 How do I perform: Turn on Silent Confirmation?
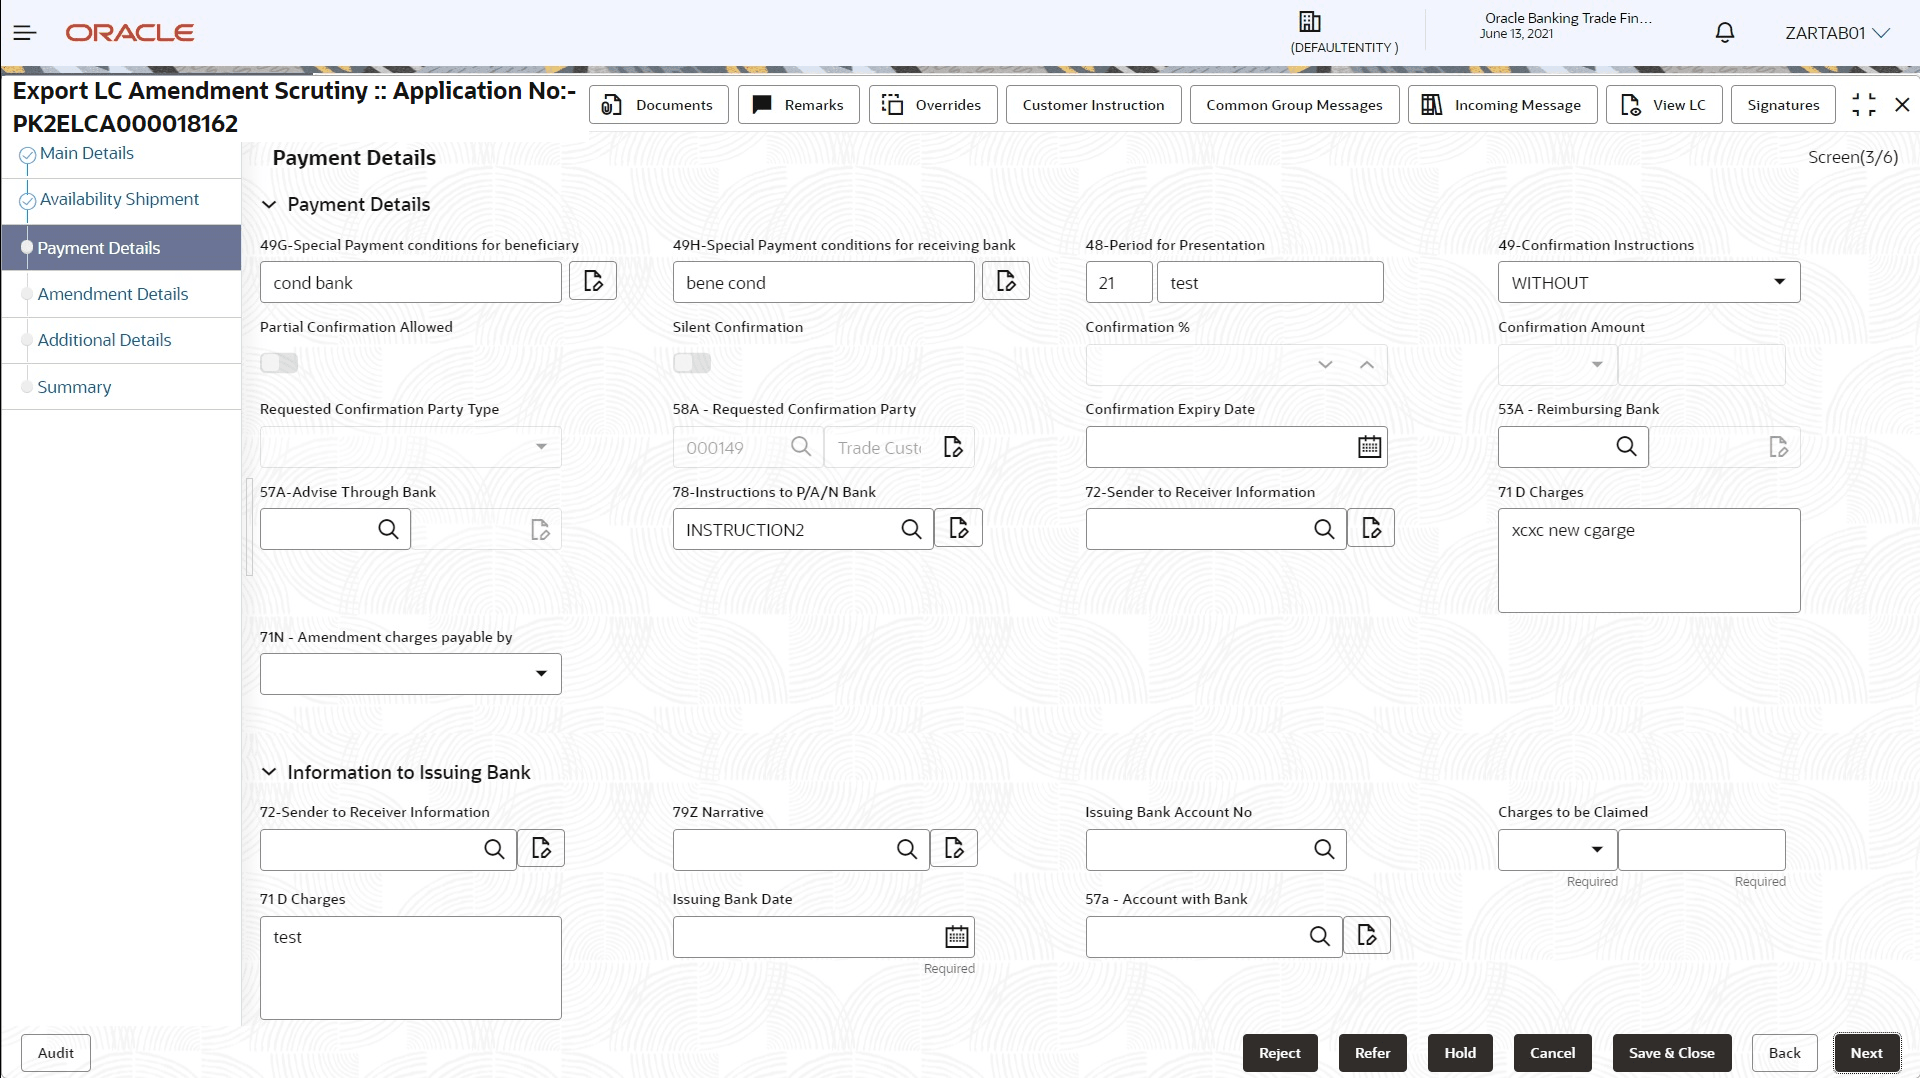[692, 363]
